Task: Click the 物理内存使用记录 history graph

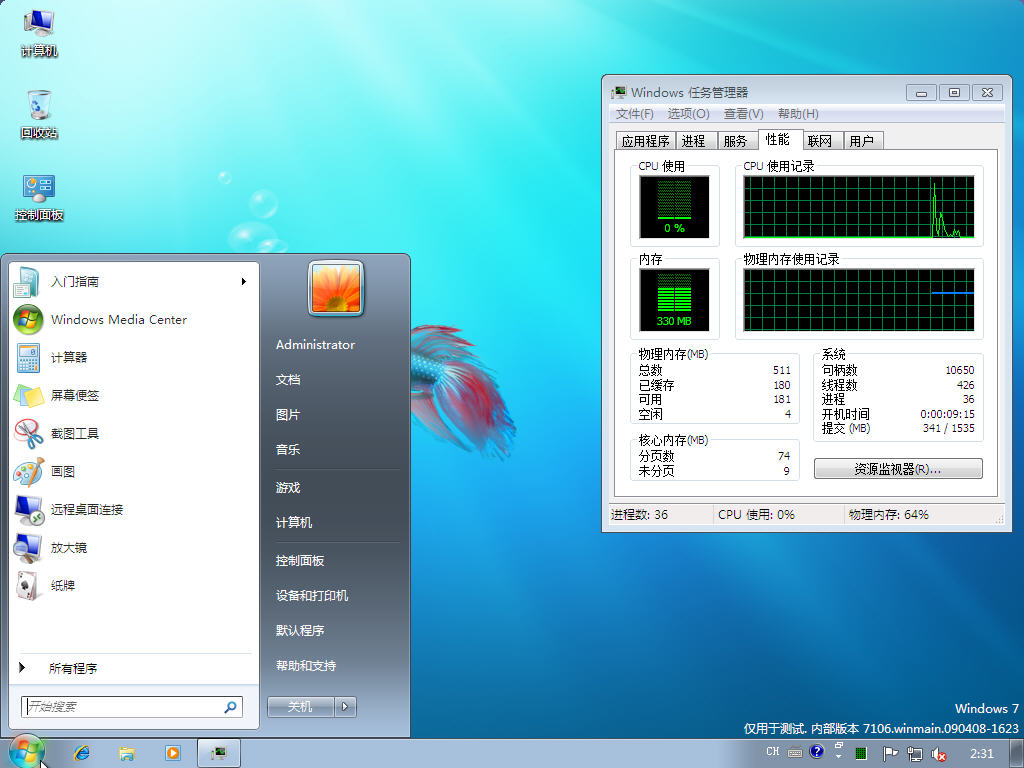Action: 859,300
